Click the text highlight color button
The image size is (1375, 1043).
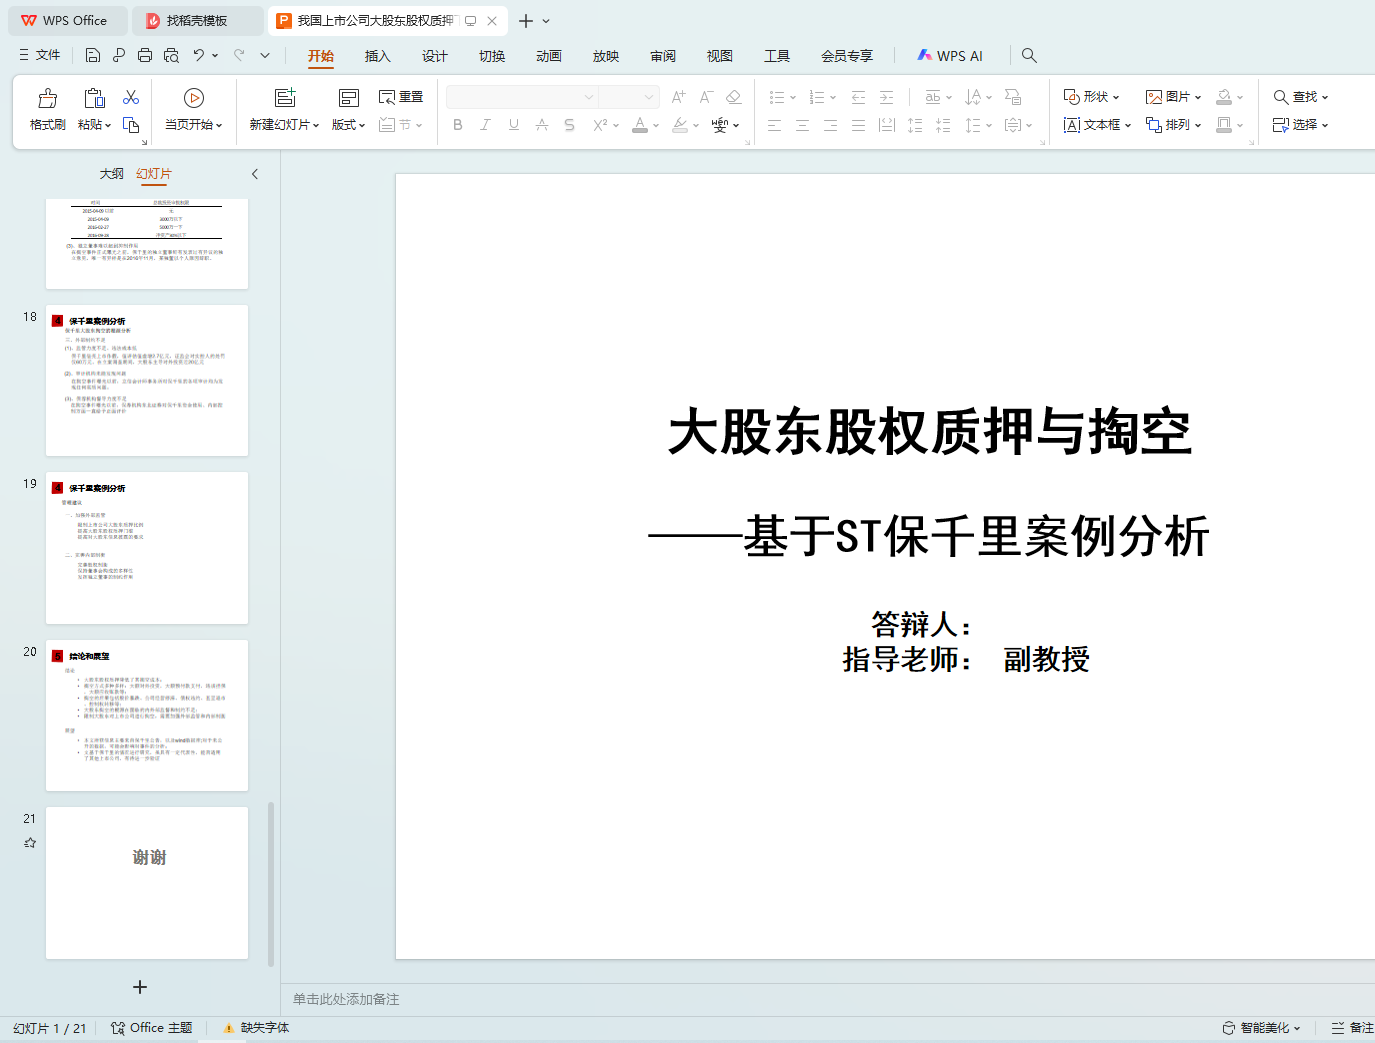680,125
